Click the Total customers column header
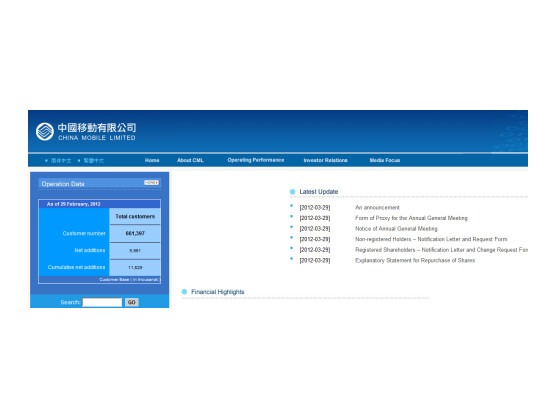The height and width of the screenshot is (418, 557). 135,216
